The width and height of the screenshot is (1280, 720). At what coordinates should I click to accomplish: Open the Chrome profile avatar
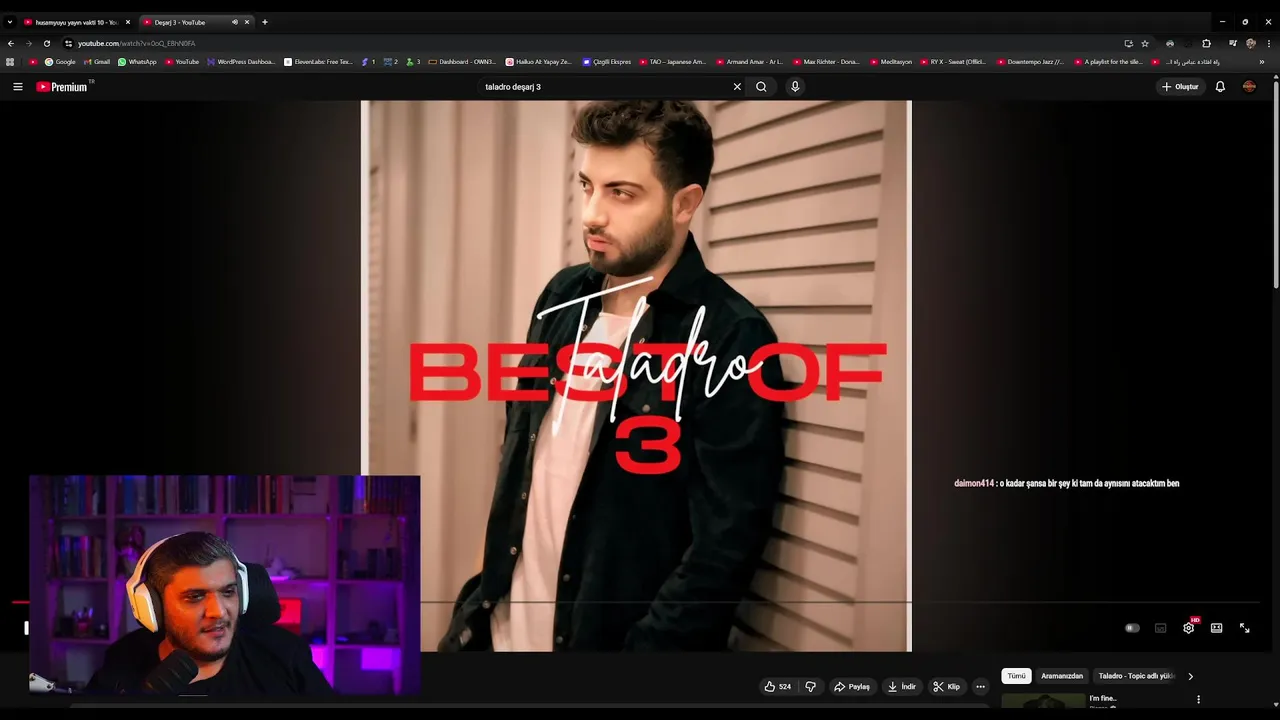1251,43
